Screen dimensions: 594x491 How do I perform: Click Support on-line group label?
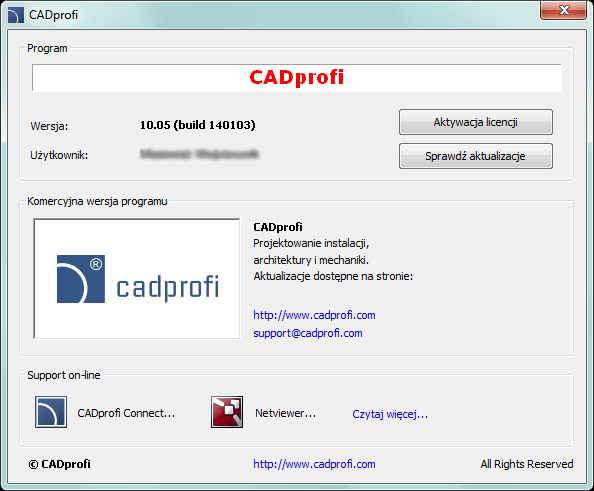(x=64, y=375)
